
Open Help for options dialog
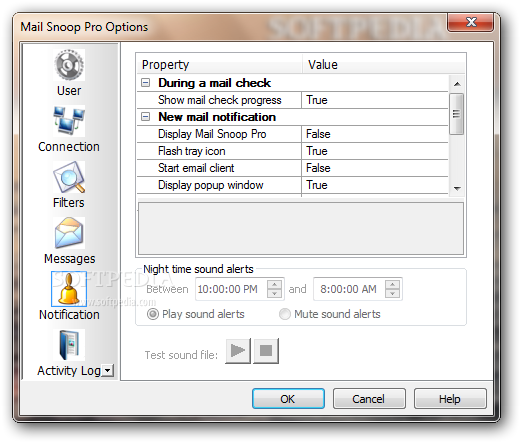pyautogui.click(x=450, y=399)
